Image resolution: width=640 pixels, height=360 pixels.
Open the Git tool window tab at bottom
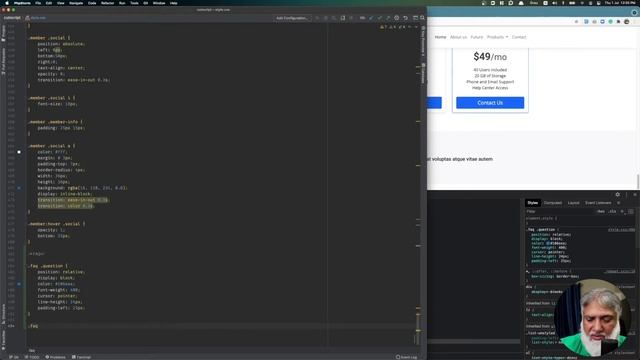(x=14, y=357)
